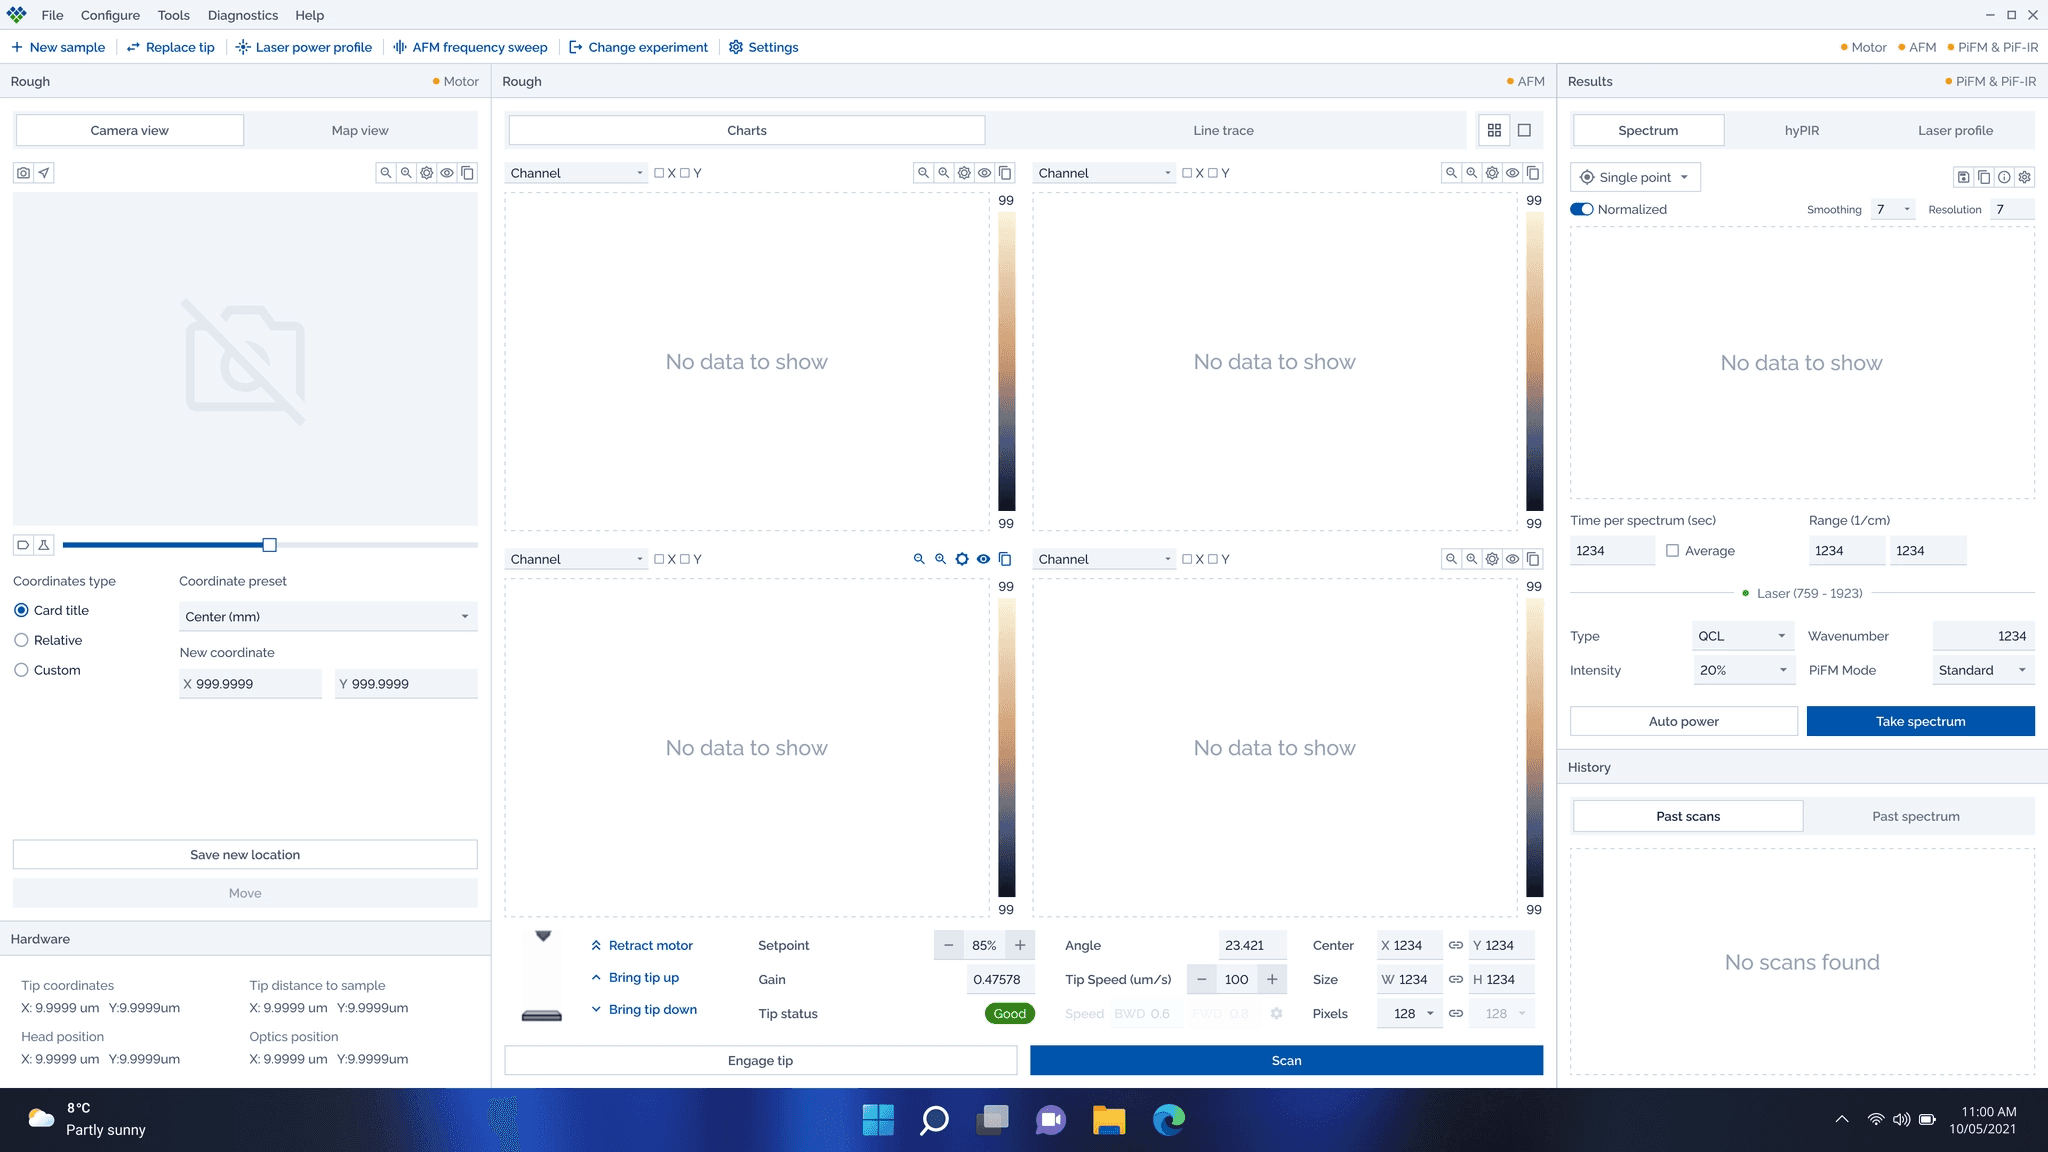
Task: Click the link icon between Center X and Y
Action: (x=1456, y=945)
